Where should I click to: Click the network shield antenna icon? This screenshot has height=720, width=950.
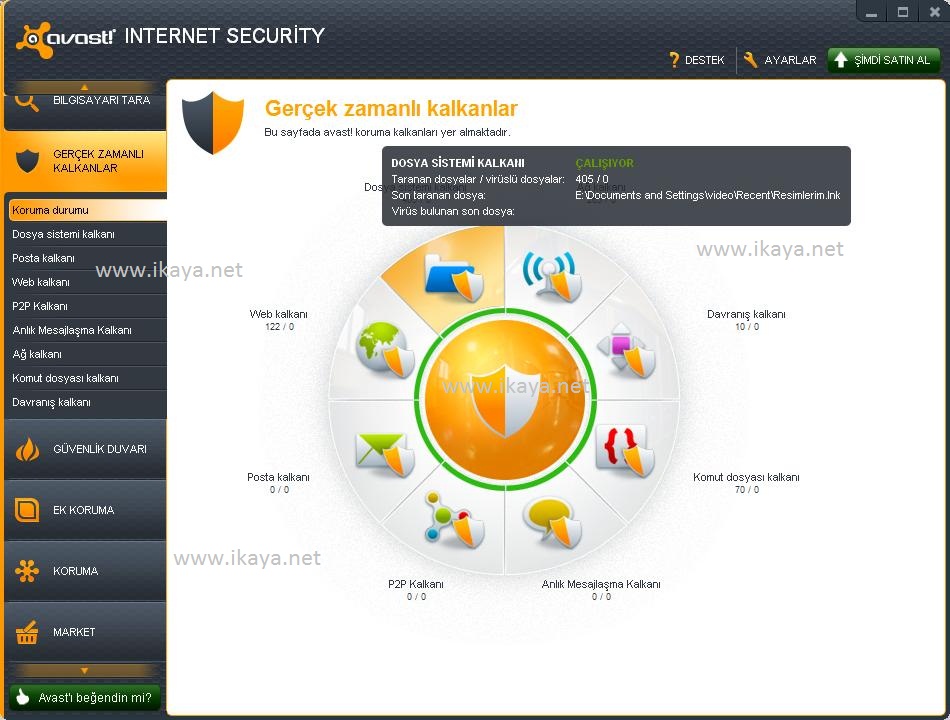click(552, 276)
